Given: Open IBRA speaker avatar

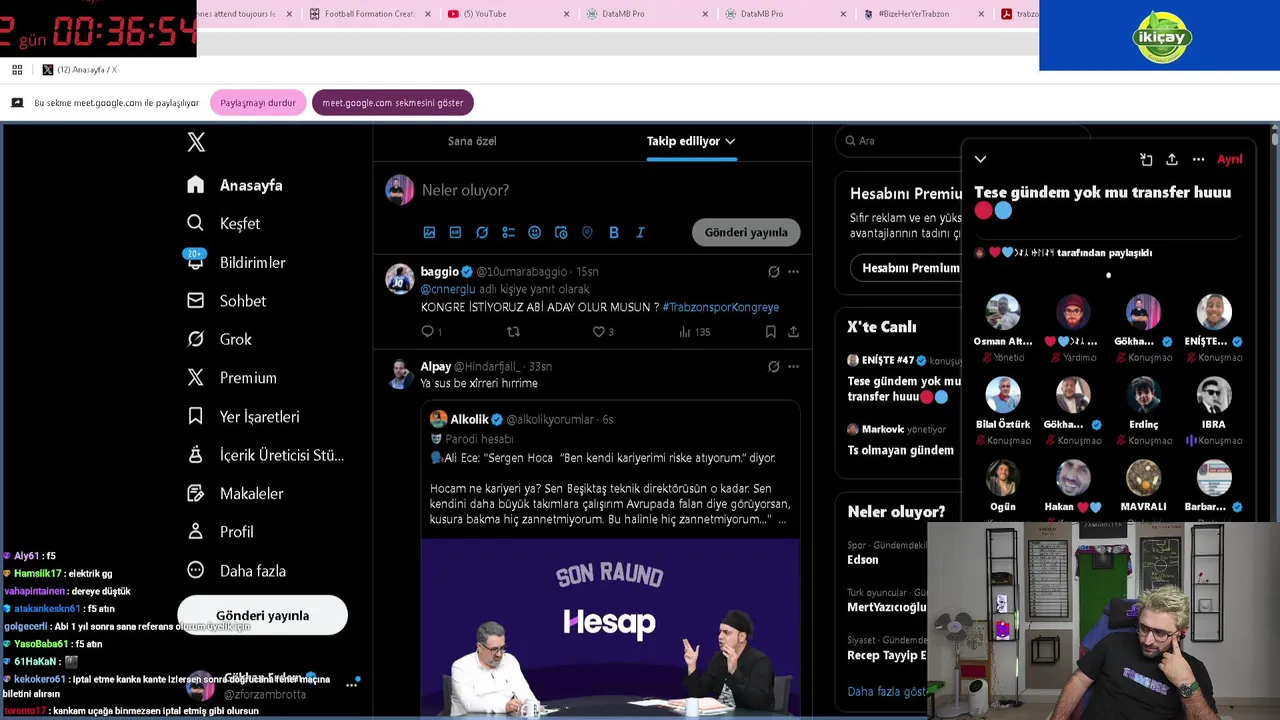Looking at the screenshot, I should [1214, 395].
